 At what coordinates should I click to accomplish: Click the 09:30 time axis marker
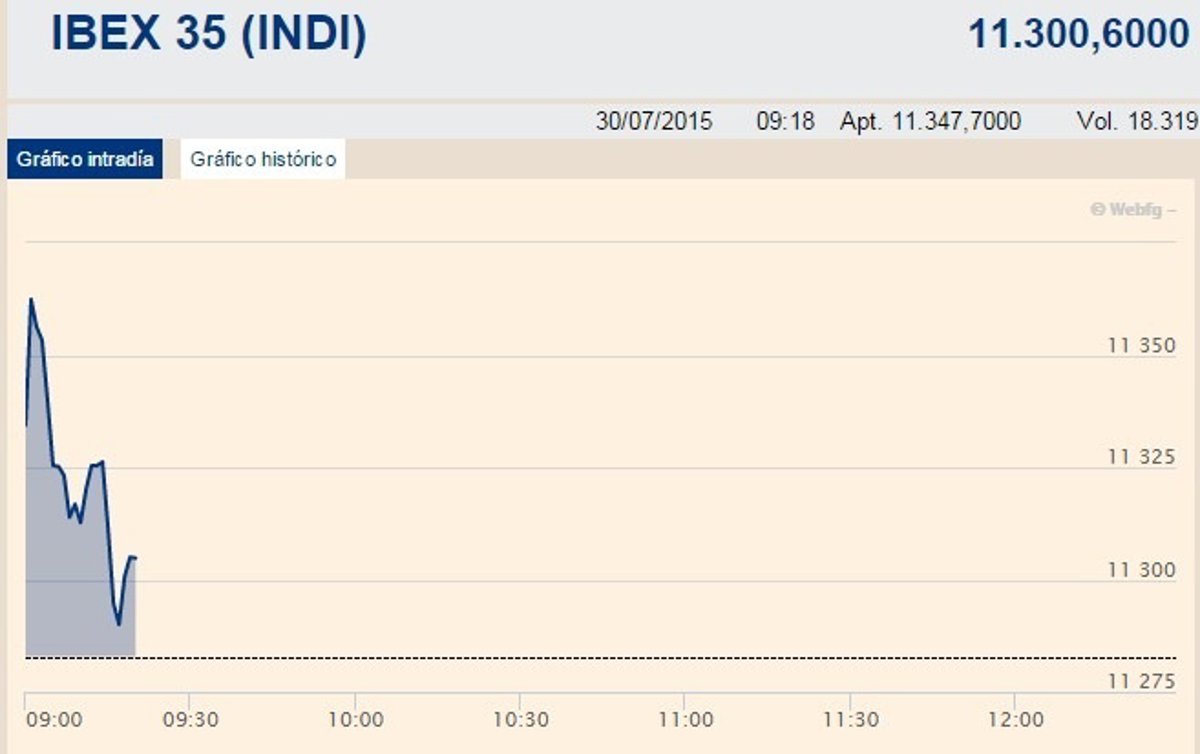[x=189, y=720]
